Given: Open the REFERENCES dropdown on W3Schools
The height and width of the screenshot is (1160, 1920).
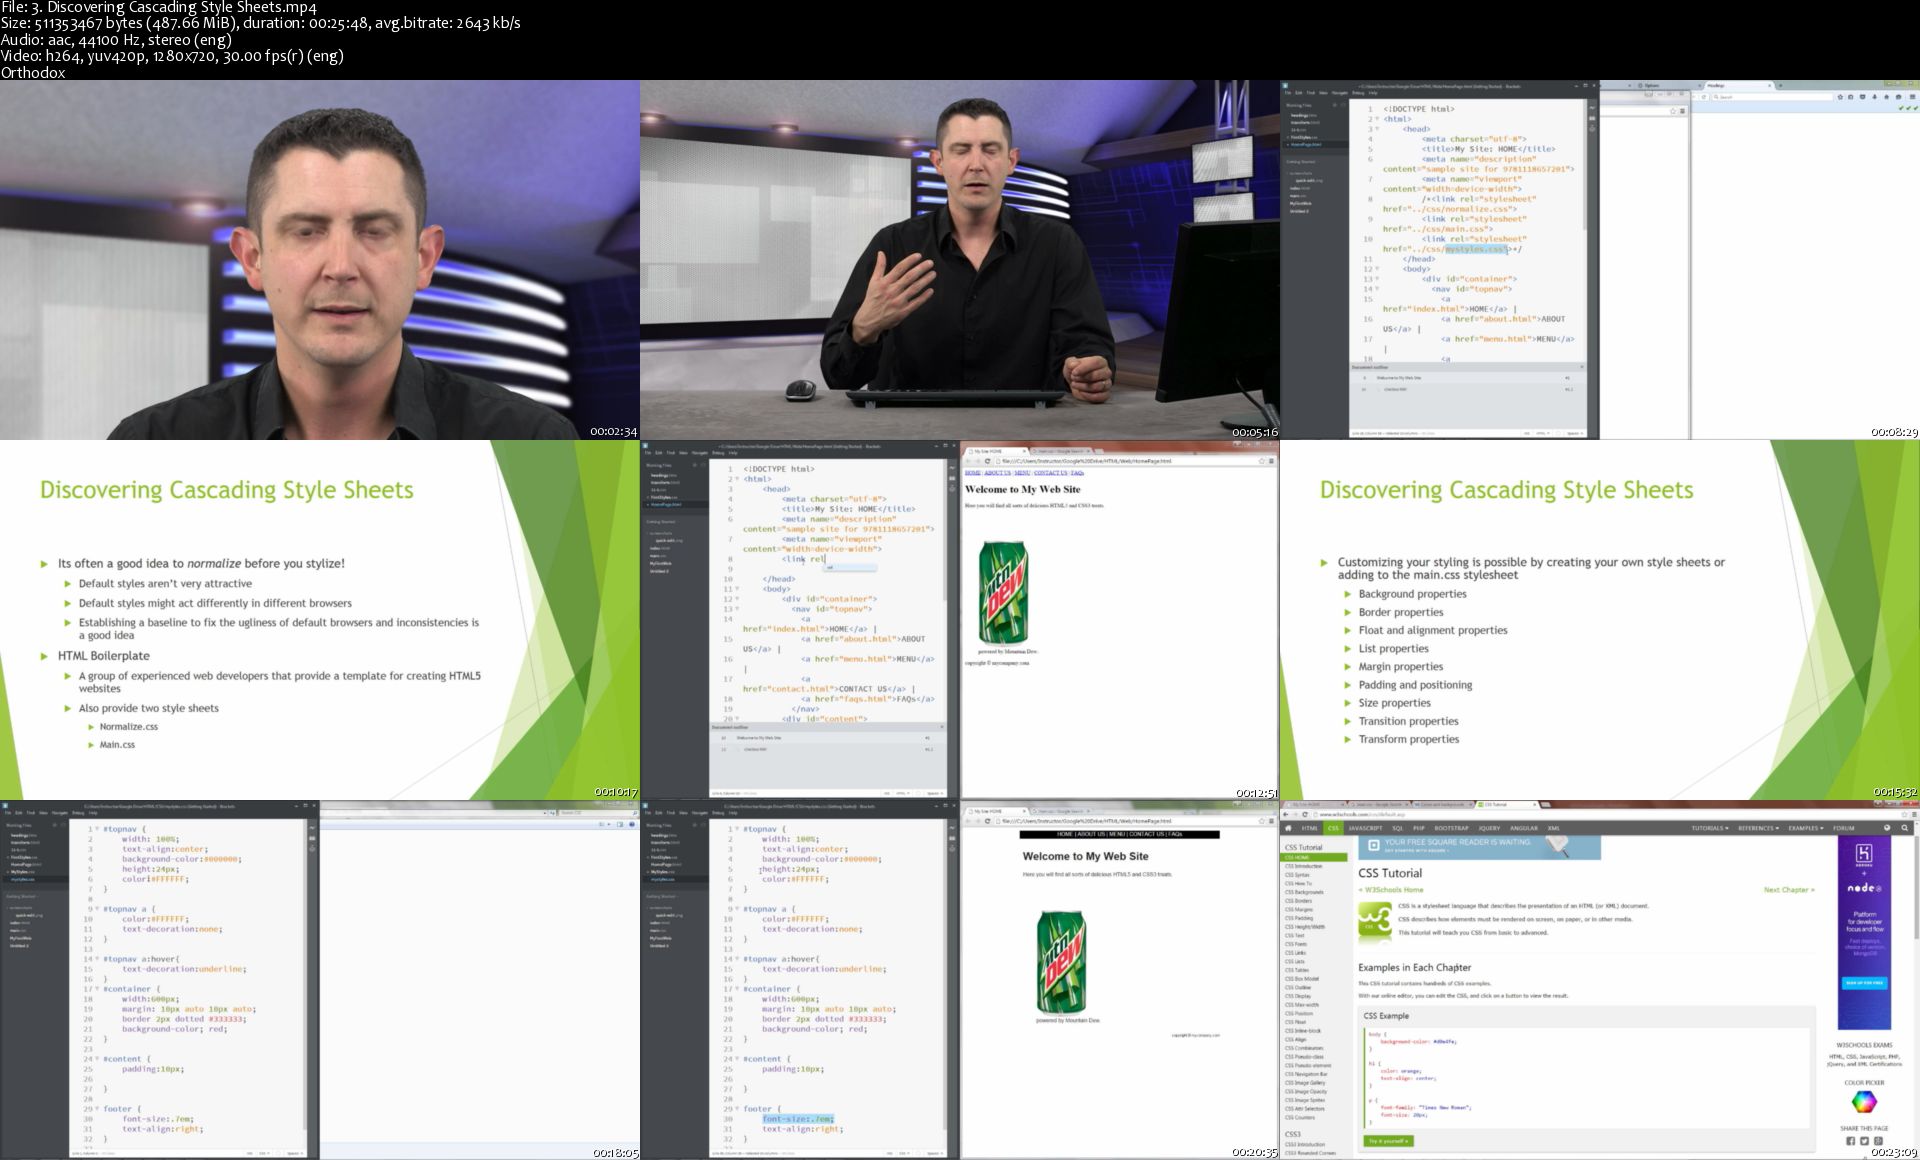Looking at the screenshot, I should click(x=1758, y=828).
